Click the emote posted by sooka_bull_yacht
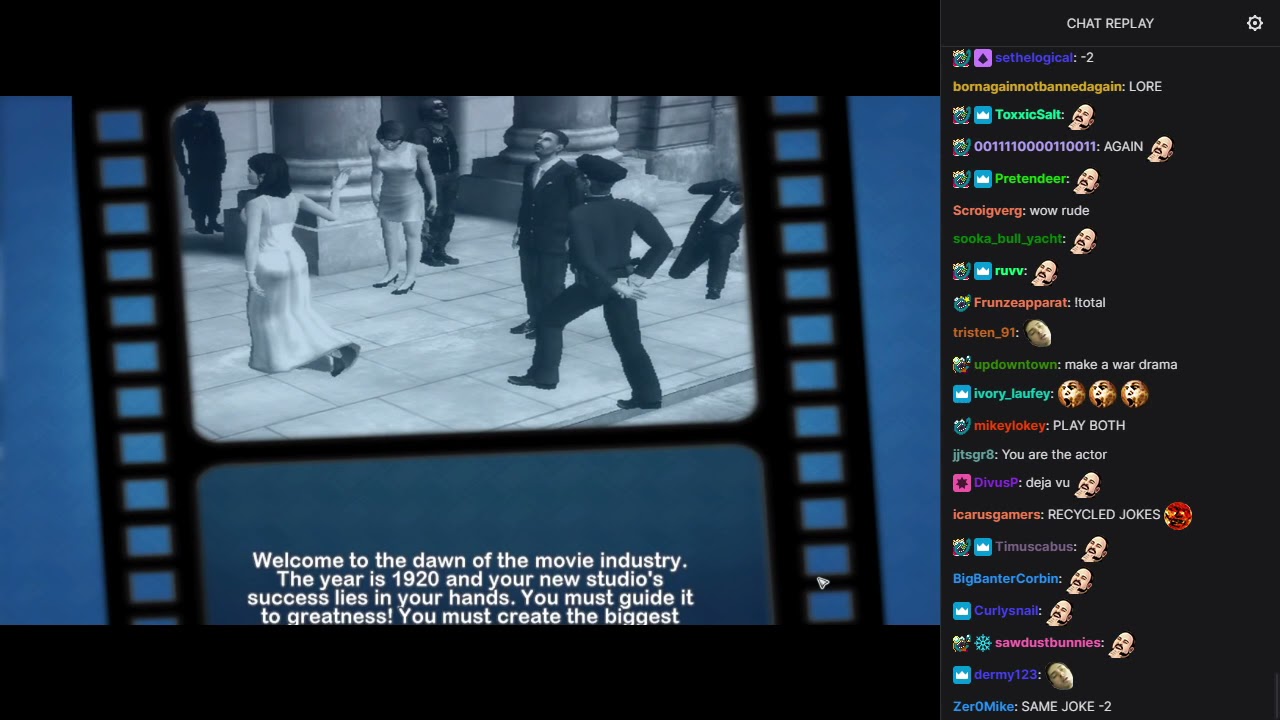Screen dimensions: 1280x720 pyautogui.click(x=1082, y=240)
